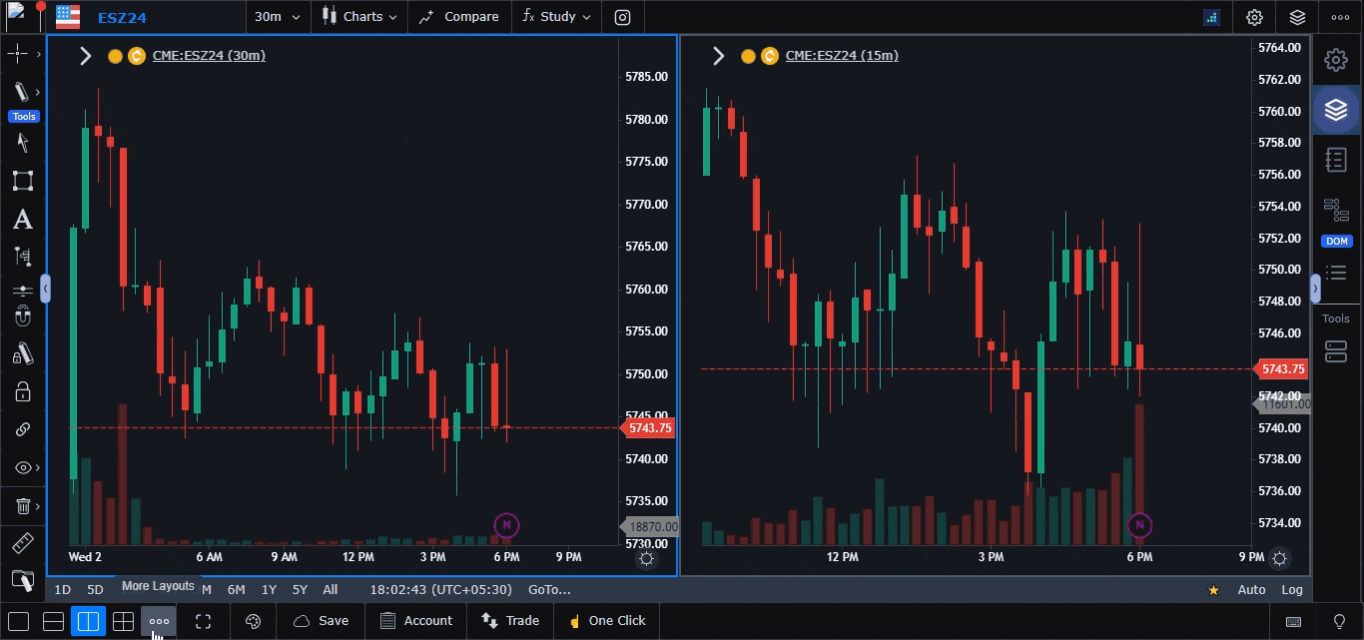Expand the legend chevron on the 15m chart

point(718,56)
